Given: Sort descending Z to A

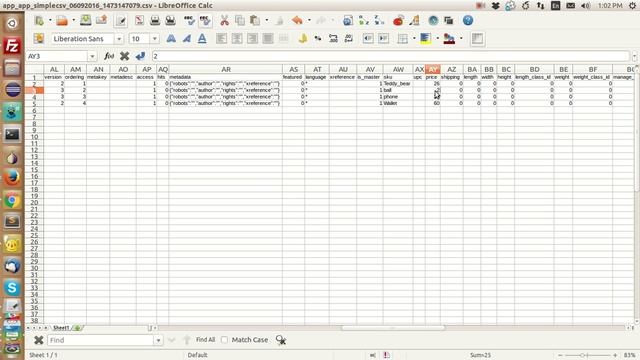Looking at the screenshot, I should [379, 20].
